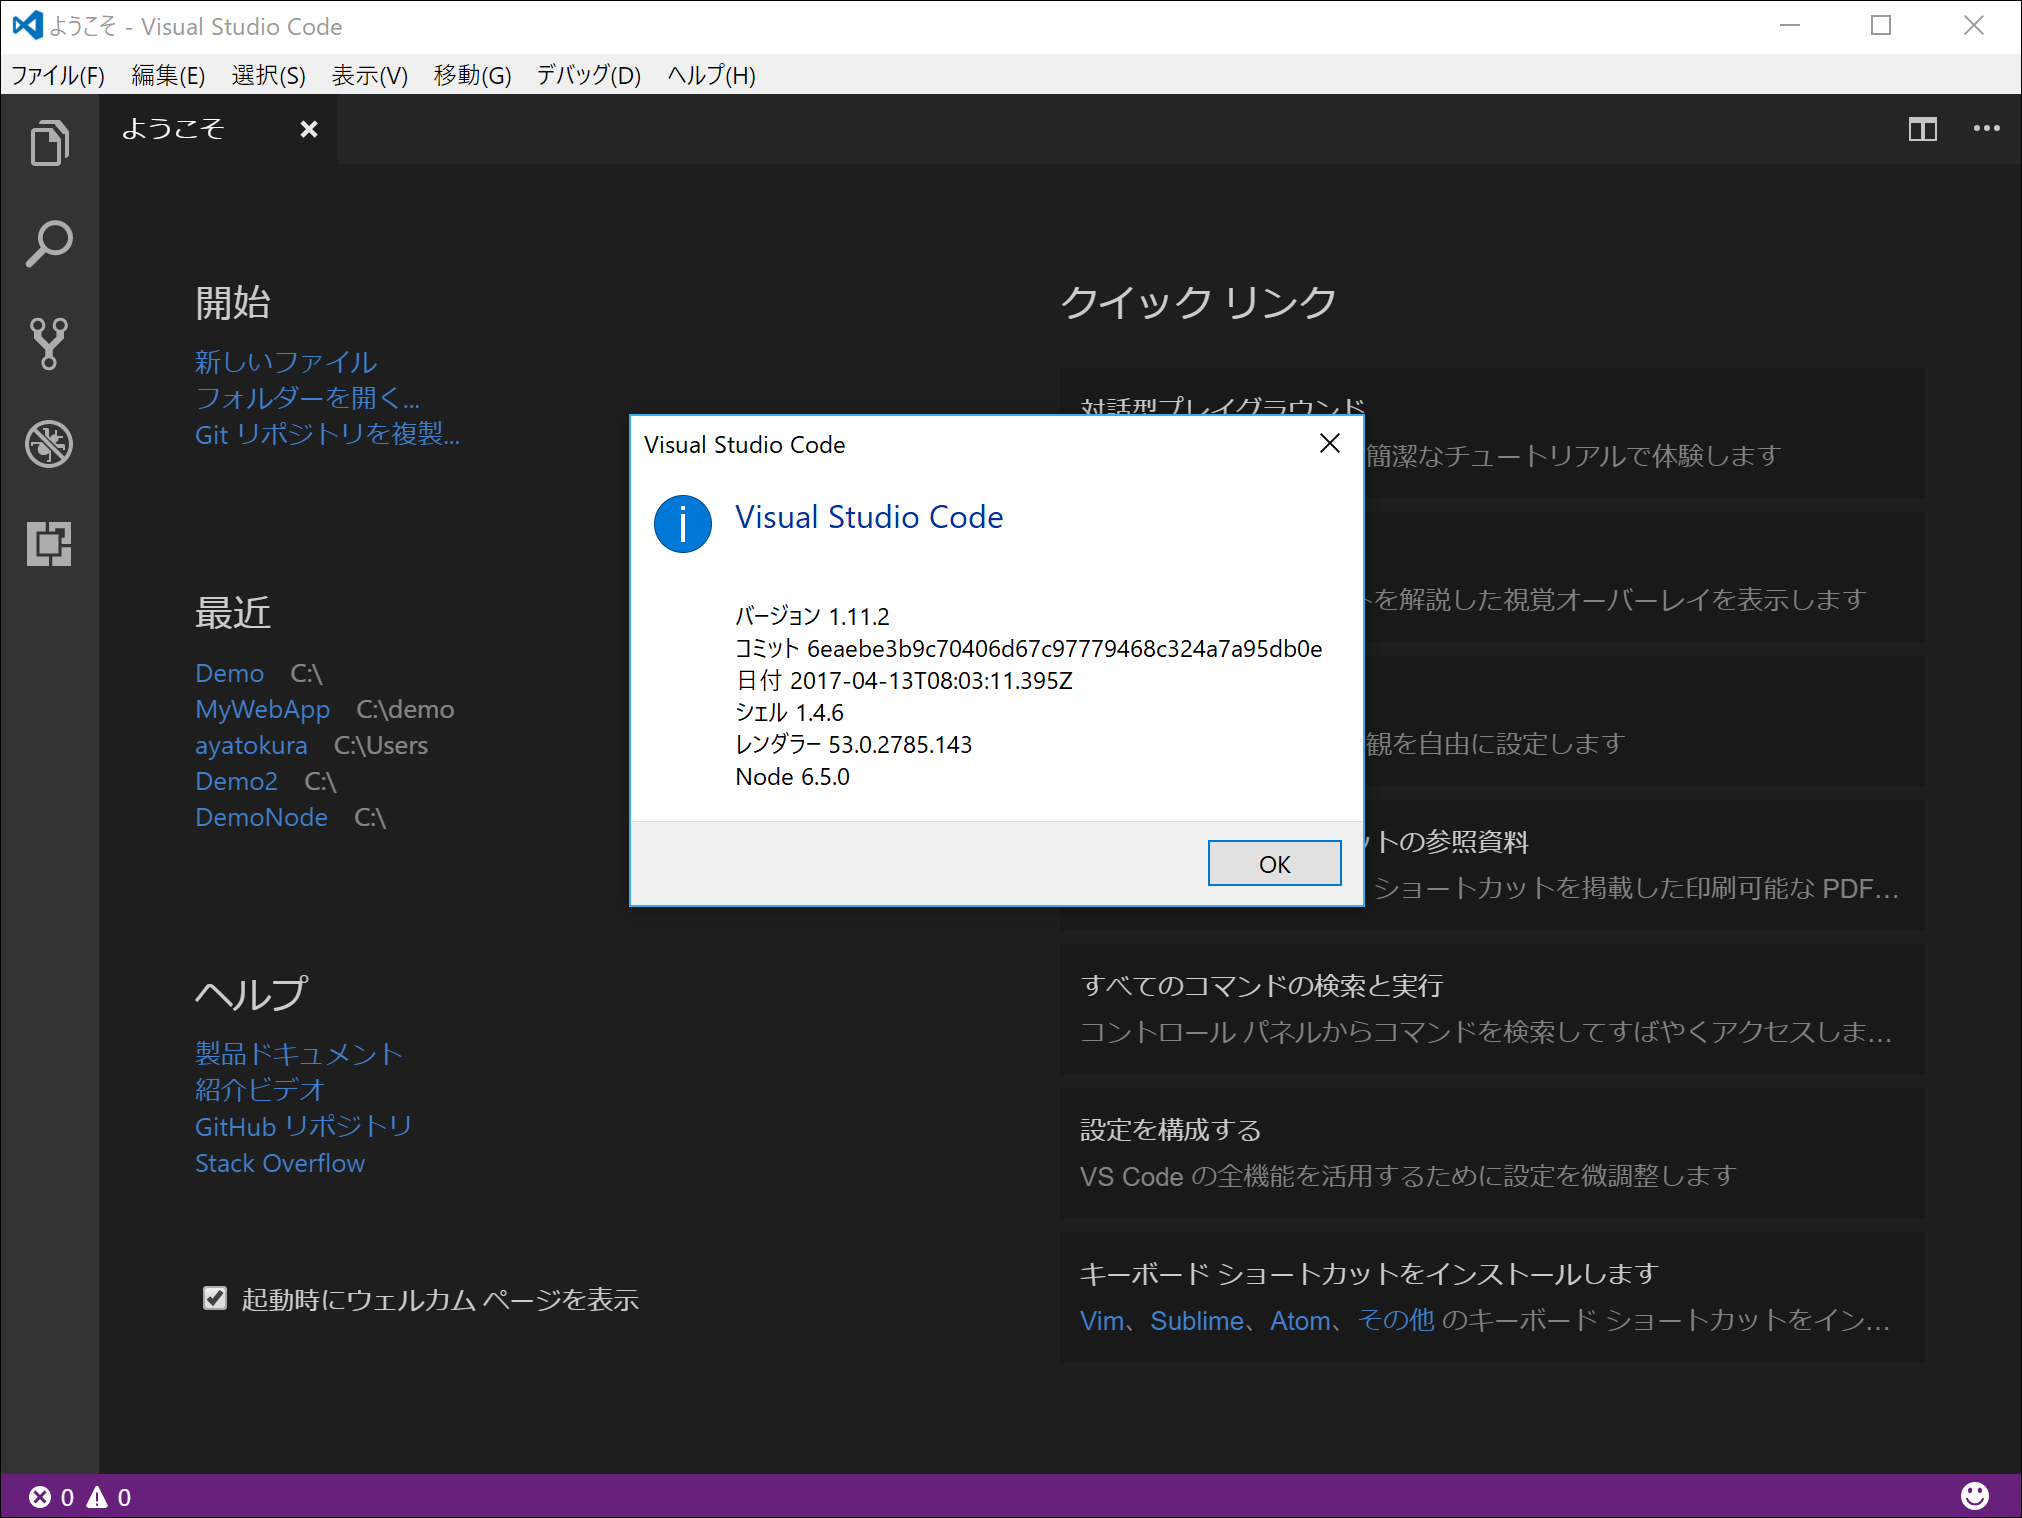Open Source Control (Git) panel icon
Screen dimensions: 2022x1518
coord(49,344)
